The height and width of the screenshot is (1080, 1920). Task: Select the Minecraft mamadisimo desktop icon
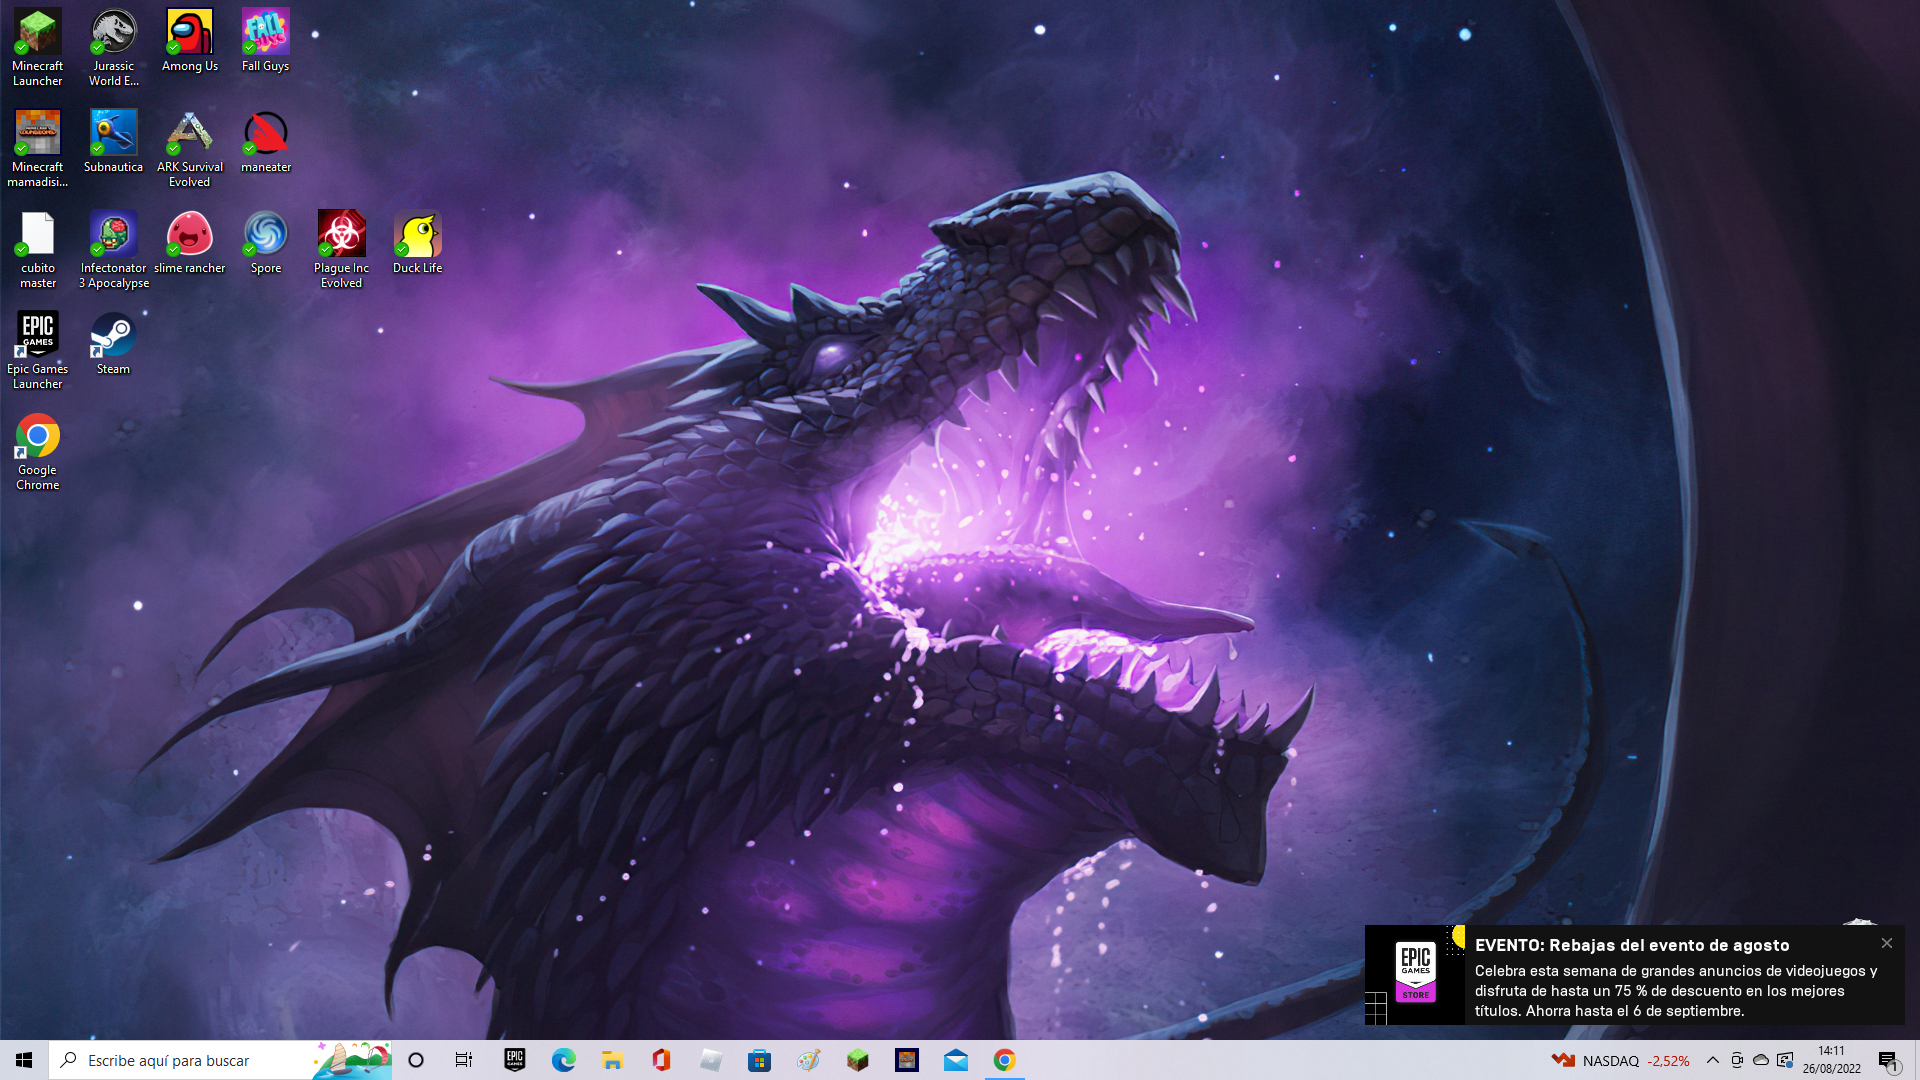tap(38, 148)
